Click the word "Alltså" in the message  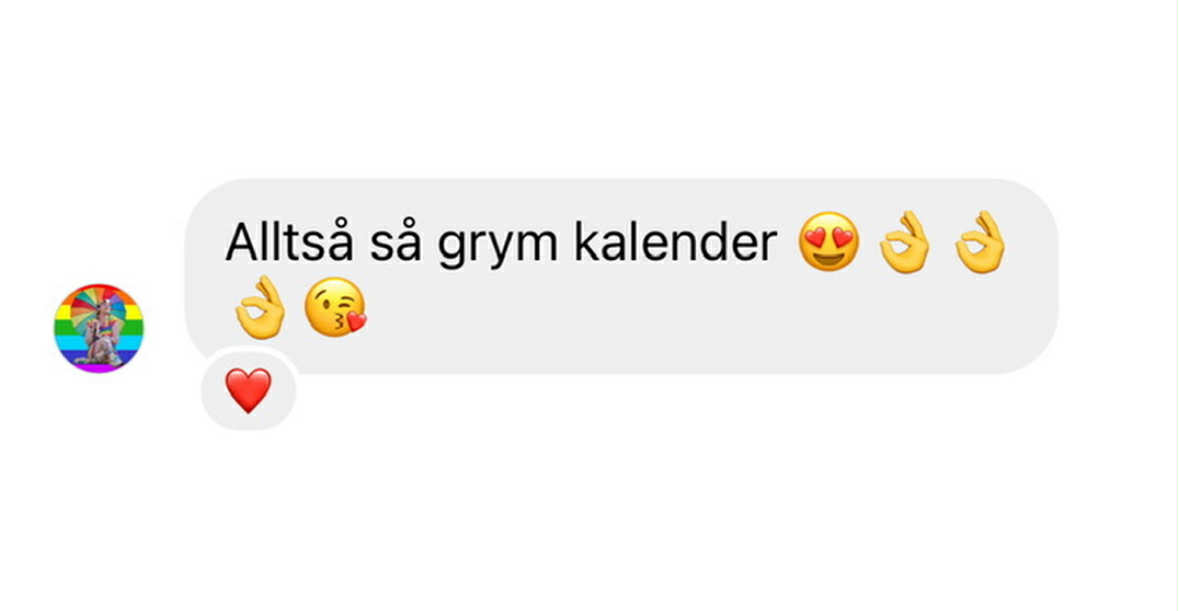289,242
